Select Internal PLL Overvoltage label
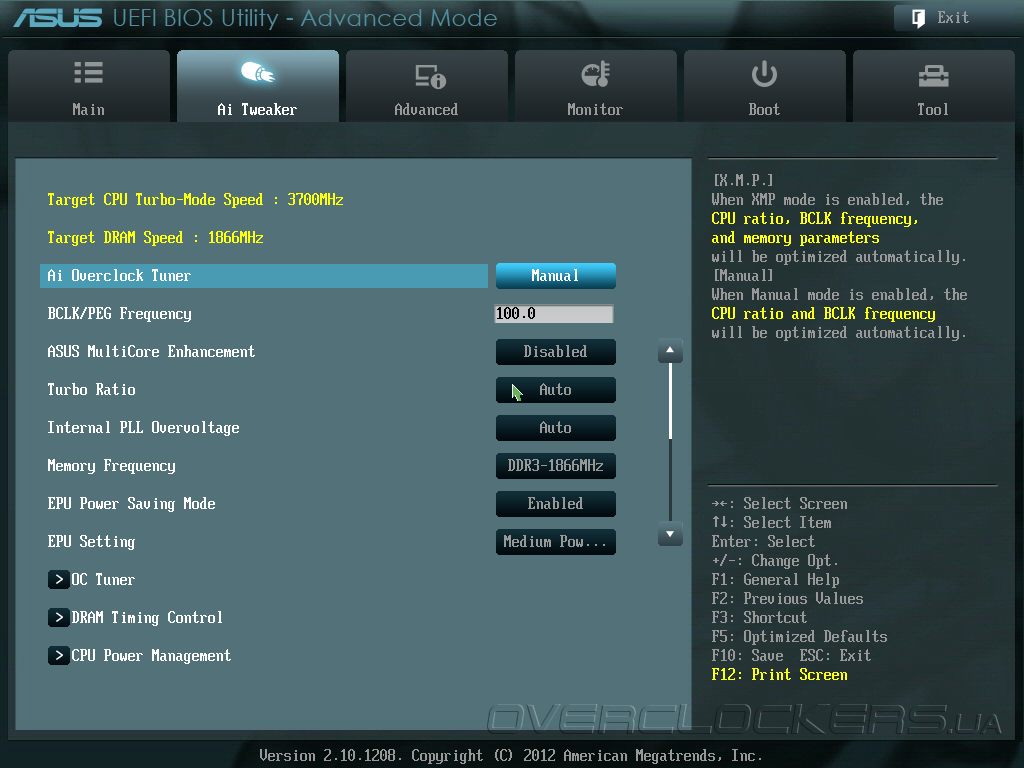Screen dimensions: 1024x768 pos(143,428)
